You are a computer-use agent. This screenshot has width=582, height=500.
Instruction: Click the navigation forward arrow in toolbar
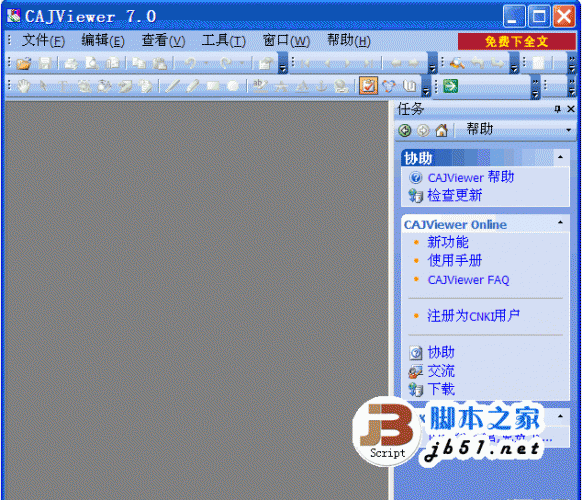click(x=414, y=63)
